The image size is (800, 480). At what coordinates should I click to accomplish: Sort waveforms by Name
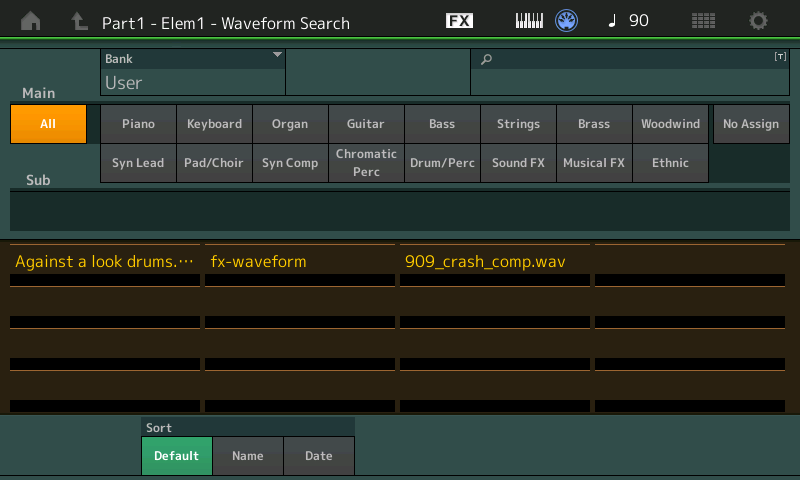248,456
